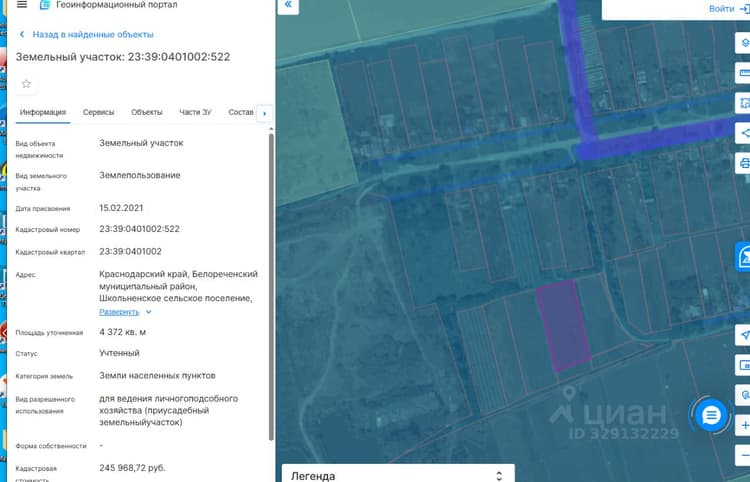Zoom out with the minus map button

click(744, 456)
